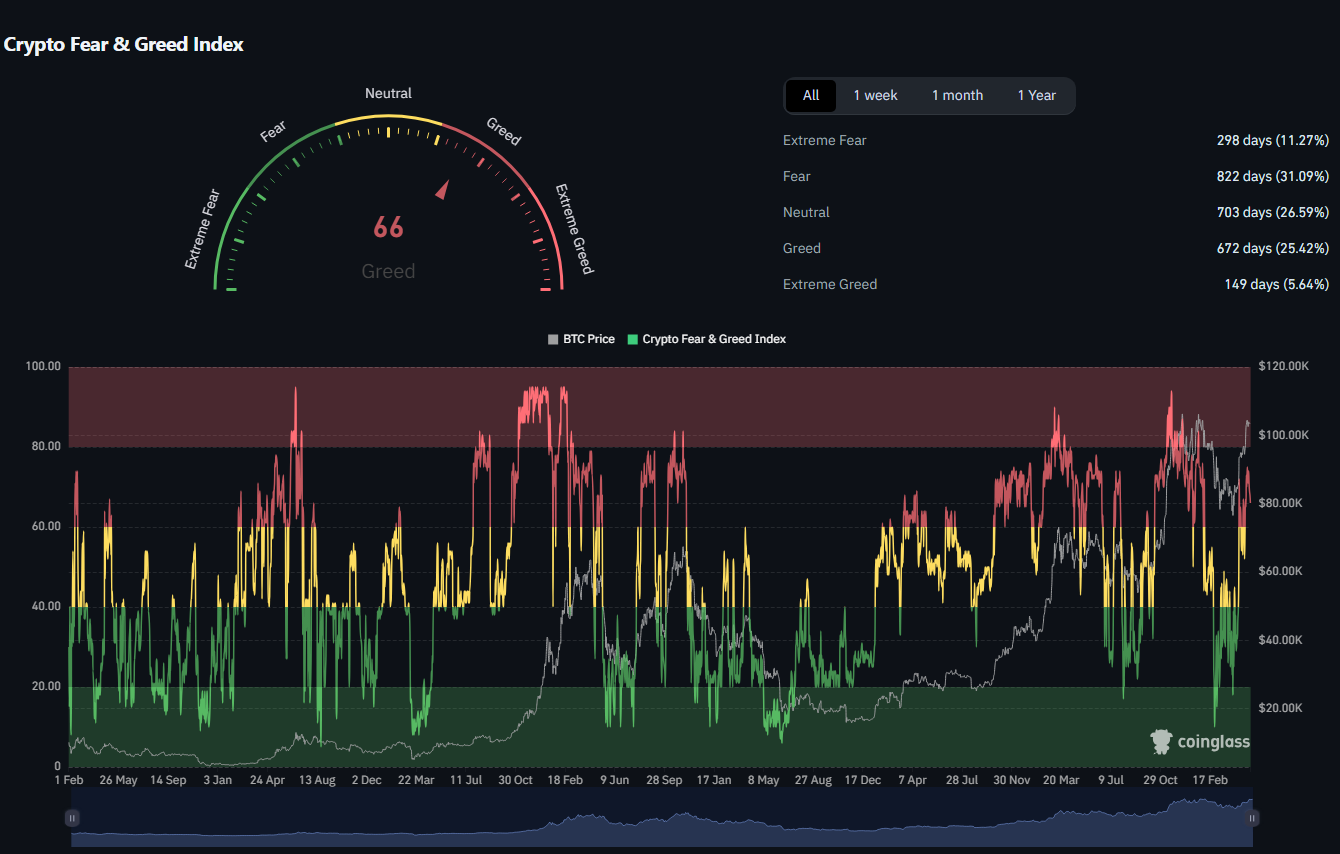The image size is (1340, 854).
Task: Switch to the 1 week tab
Action: click(x=875, y=96)
